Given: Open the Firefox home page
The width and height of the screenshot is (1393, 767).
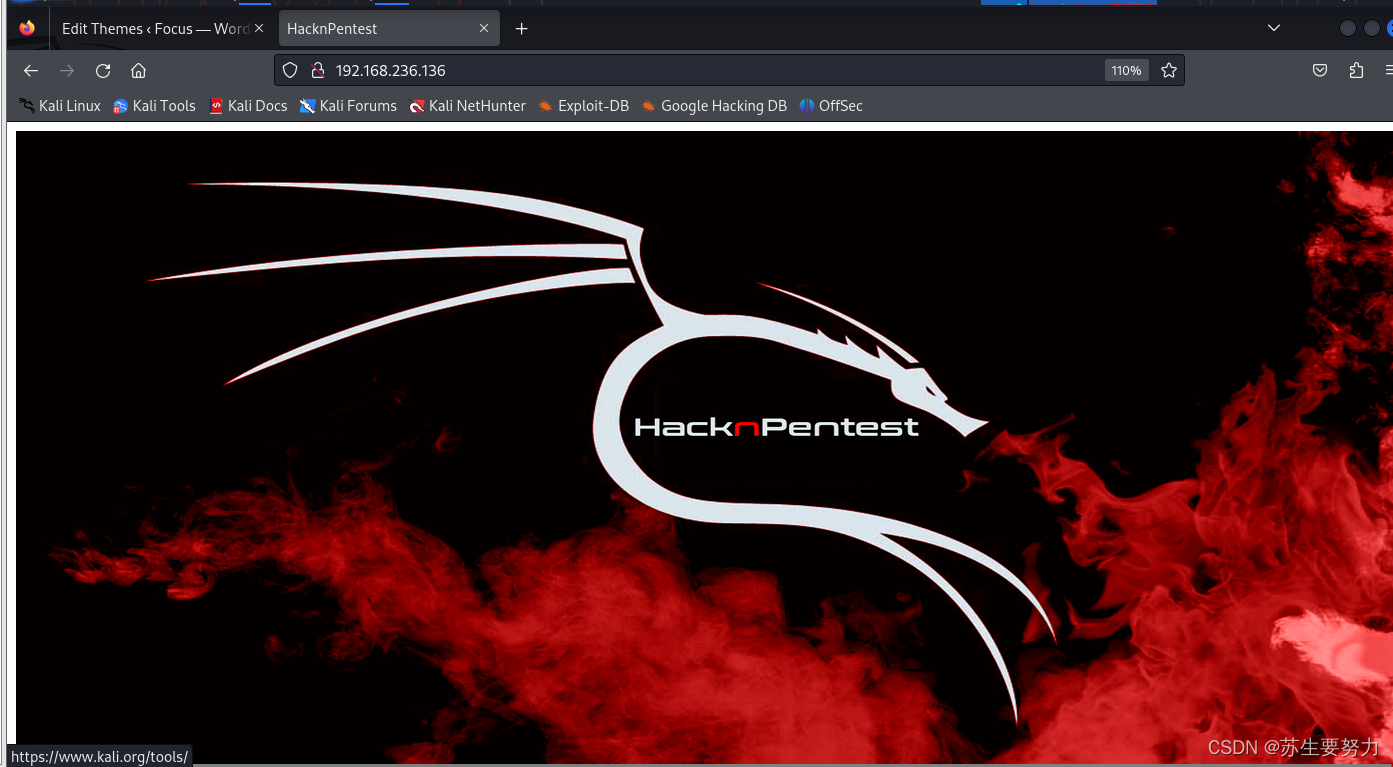Looking at the screenshot, I should pyautogui.click(x=139, y=70).
